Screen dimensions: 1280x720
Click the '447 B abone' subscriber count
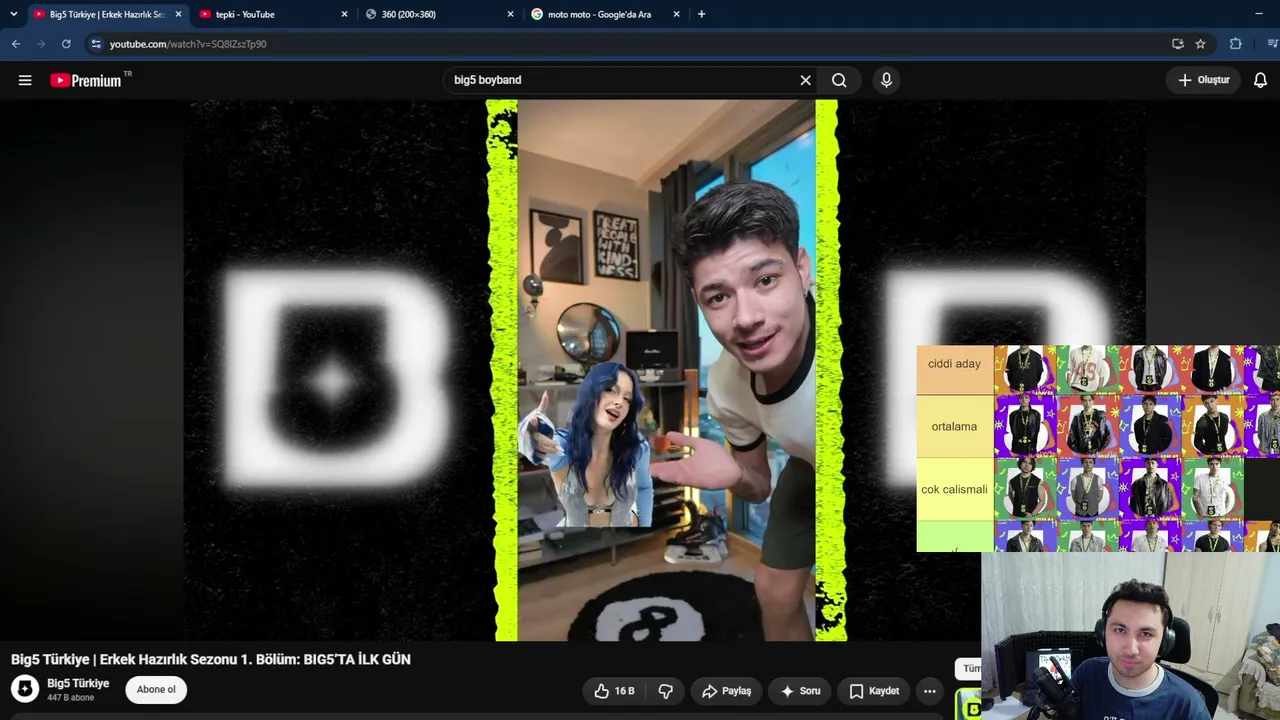(70, 698)
